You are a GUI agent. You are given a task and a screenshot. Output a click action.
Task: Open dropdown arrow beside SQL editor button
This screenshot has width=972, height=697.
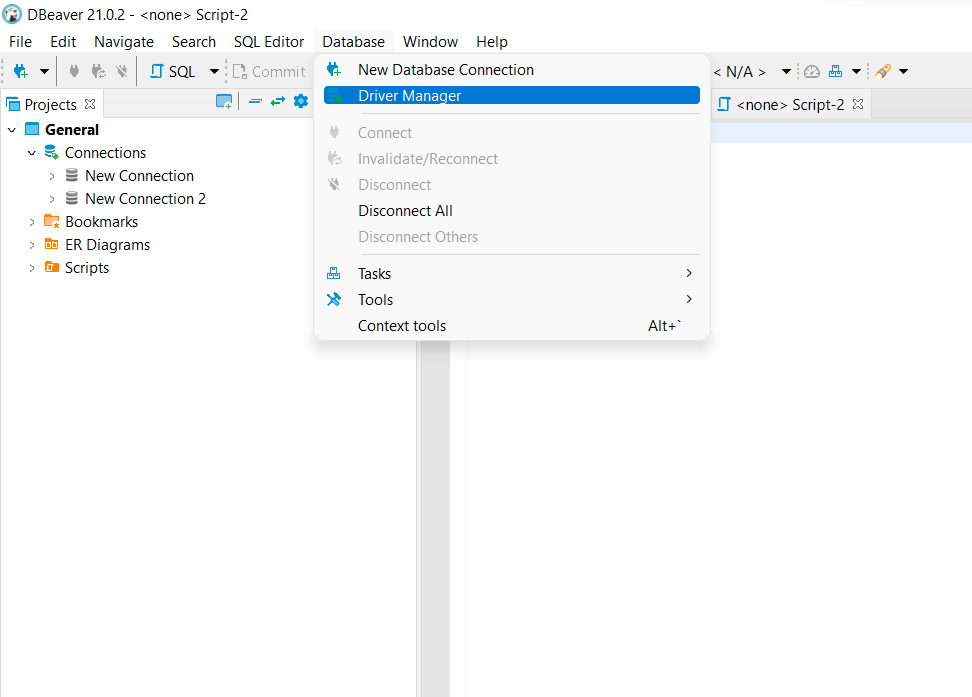pos(213,71)
